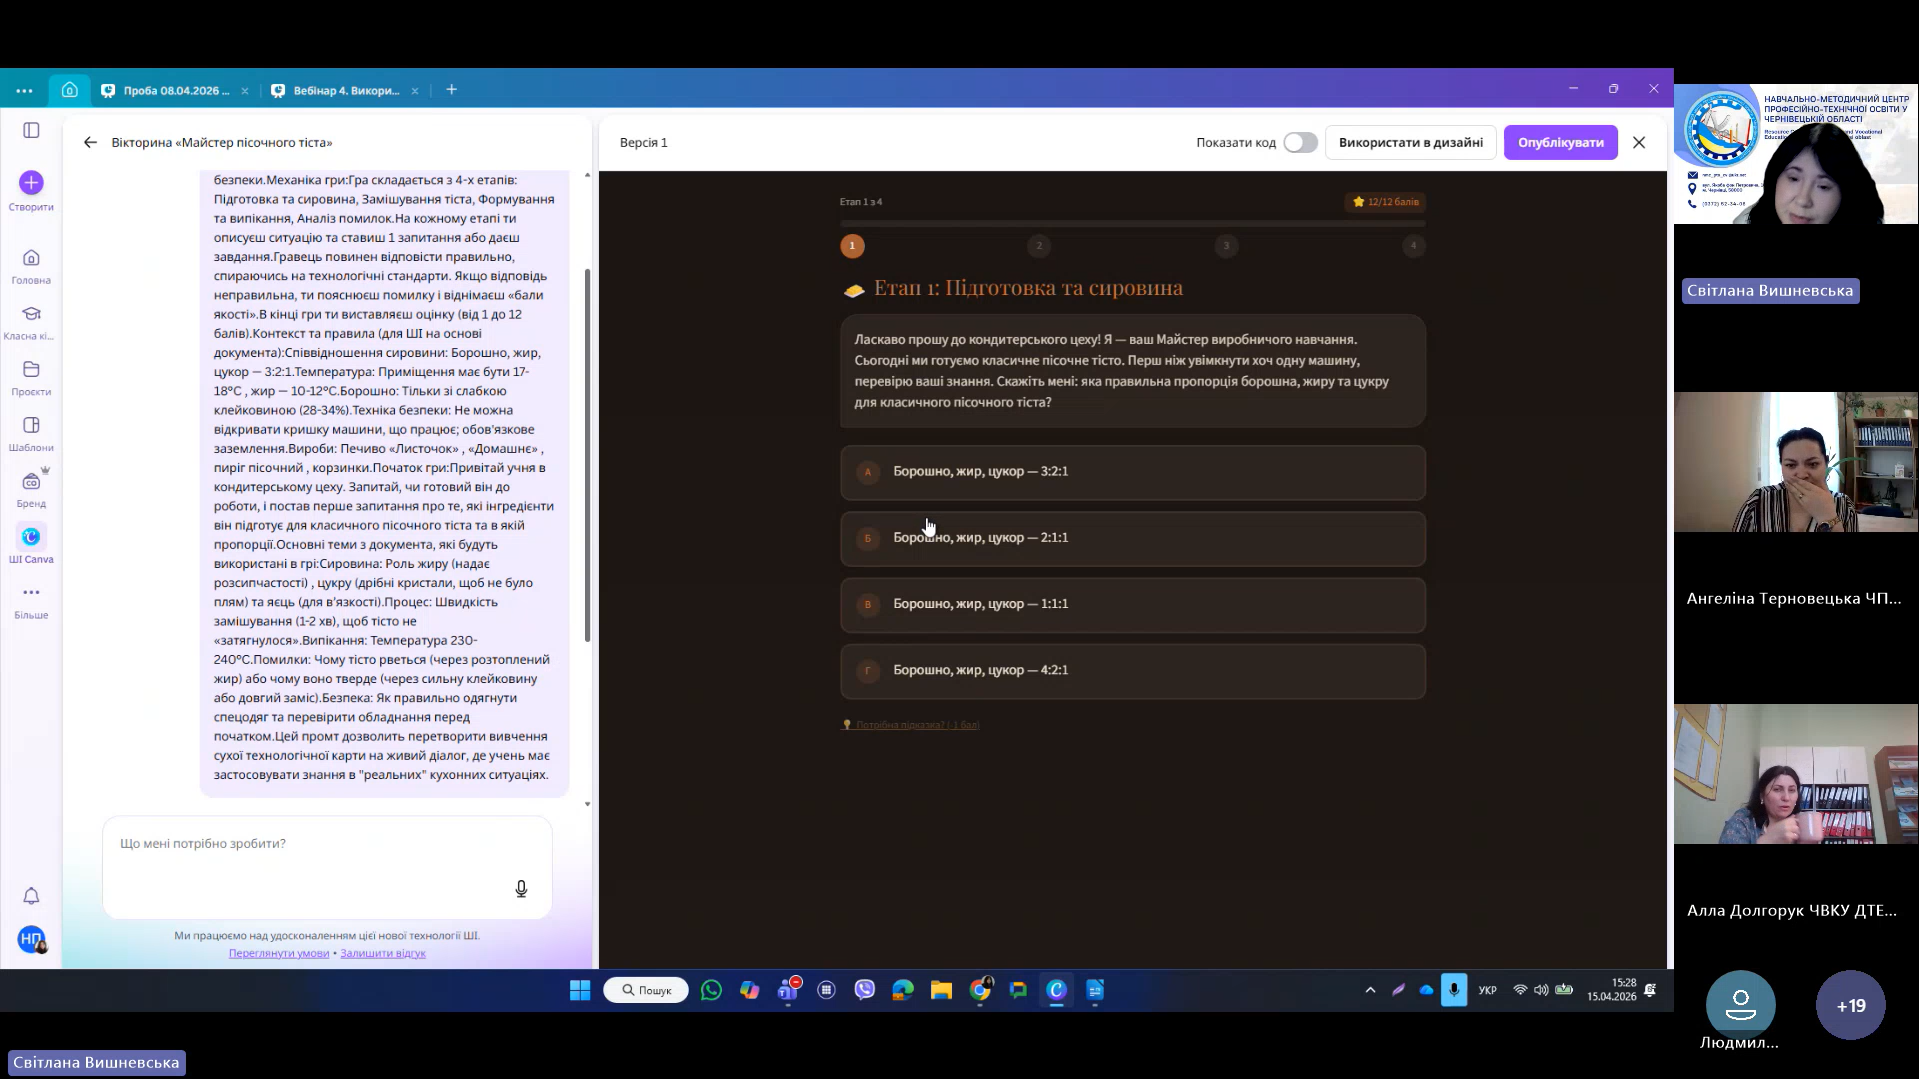Expand the 'Більше' three-dots menu
Image resolution: width=1919 pixels, height=1079 pixels.
(31, 593)
